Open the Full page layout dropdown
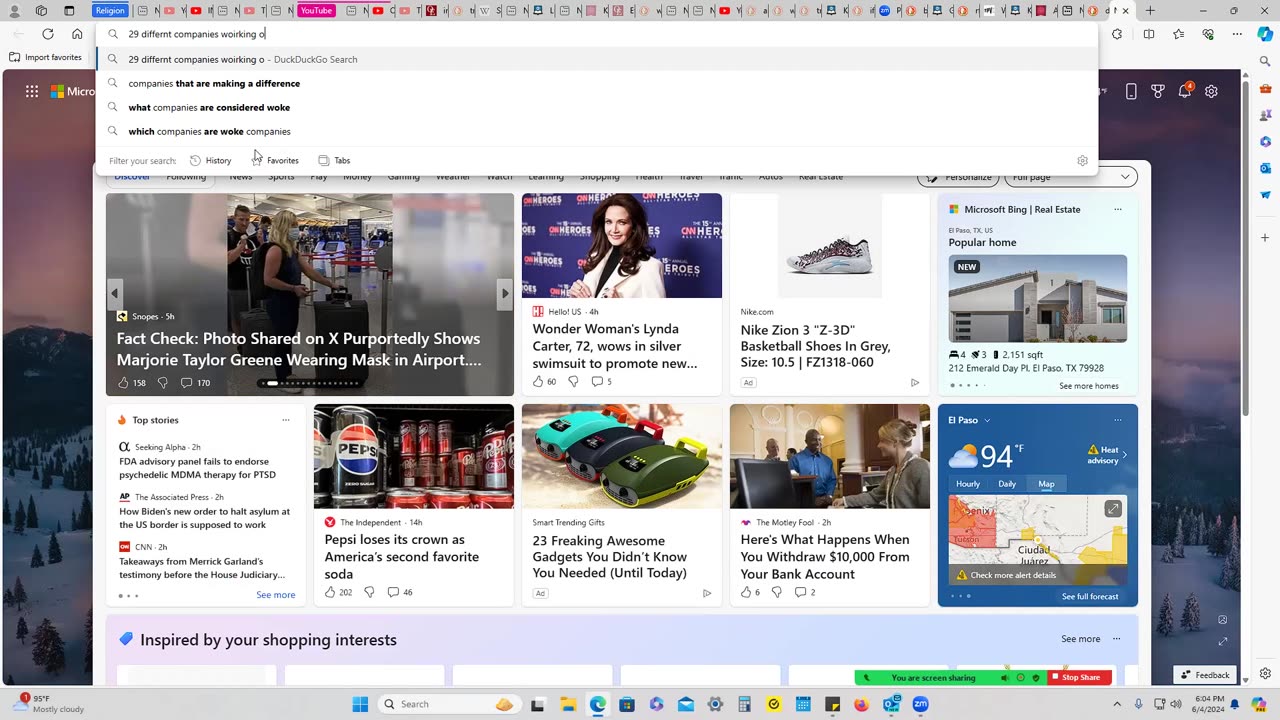1280x720 pixels. click(1071, 177)
